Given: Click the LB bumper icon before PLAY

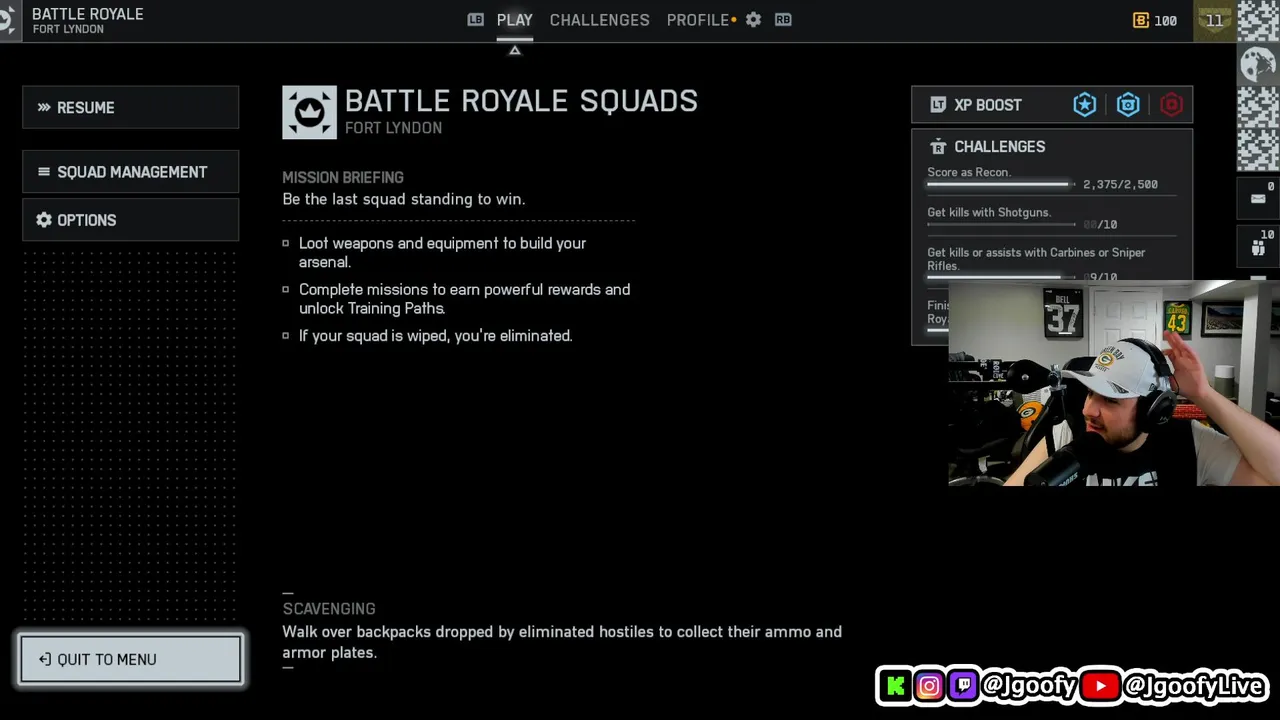Looking at the screenshot, I should (x=476, y=20).
